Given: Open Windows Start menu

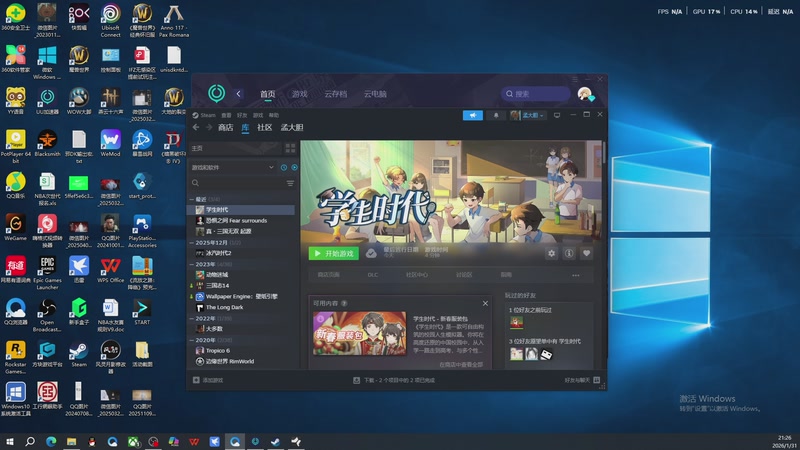Looking at the screenshot, I should pyautogui.click(x=9, y=441).
